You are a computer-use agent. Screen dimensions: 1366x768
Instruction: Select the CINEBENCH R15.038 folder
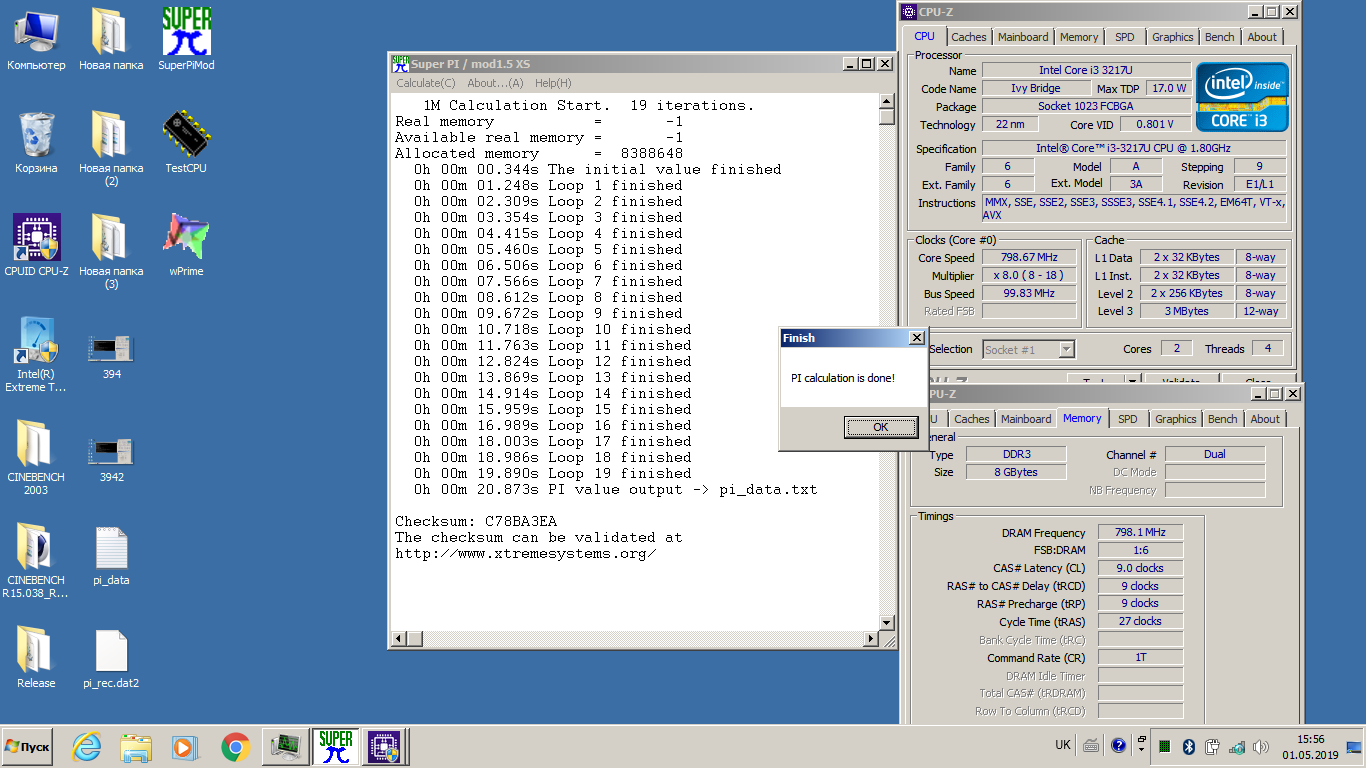(36, 561)
